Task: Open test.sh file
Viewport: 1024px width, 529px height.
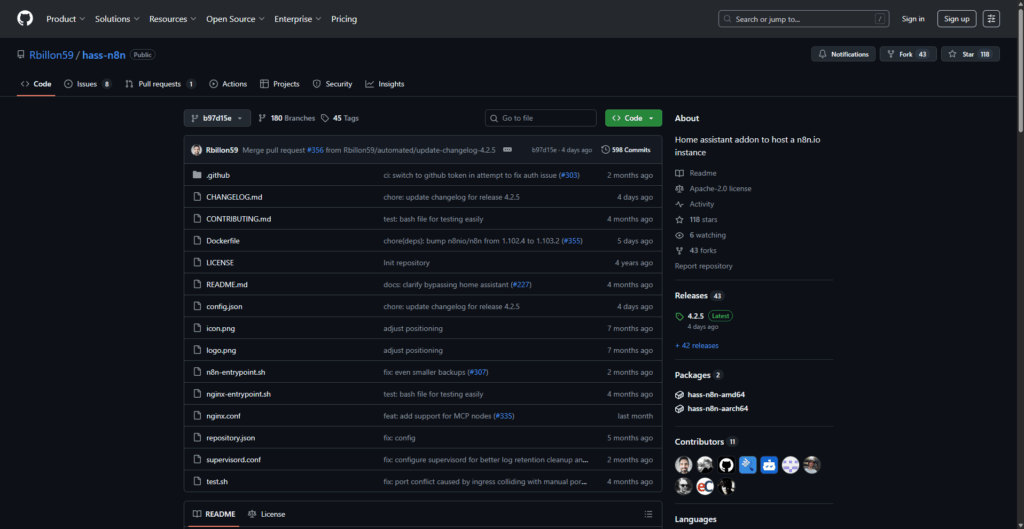Action: [217, 481]
